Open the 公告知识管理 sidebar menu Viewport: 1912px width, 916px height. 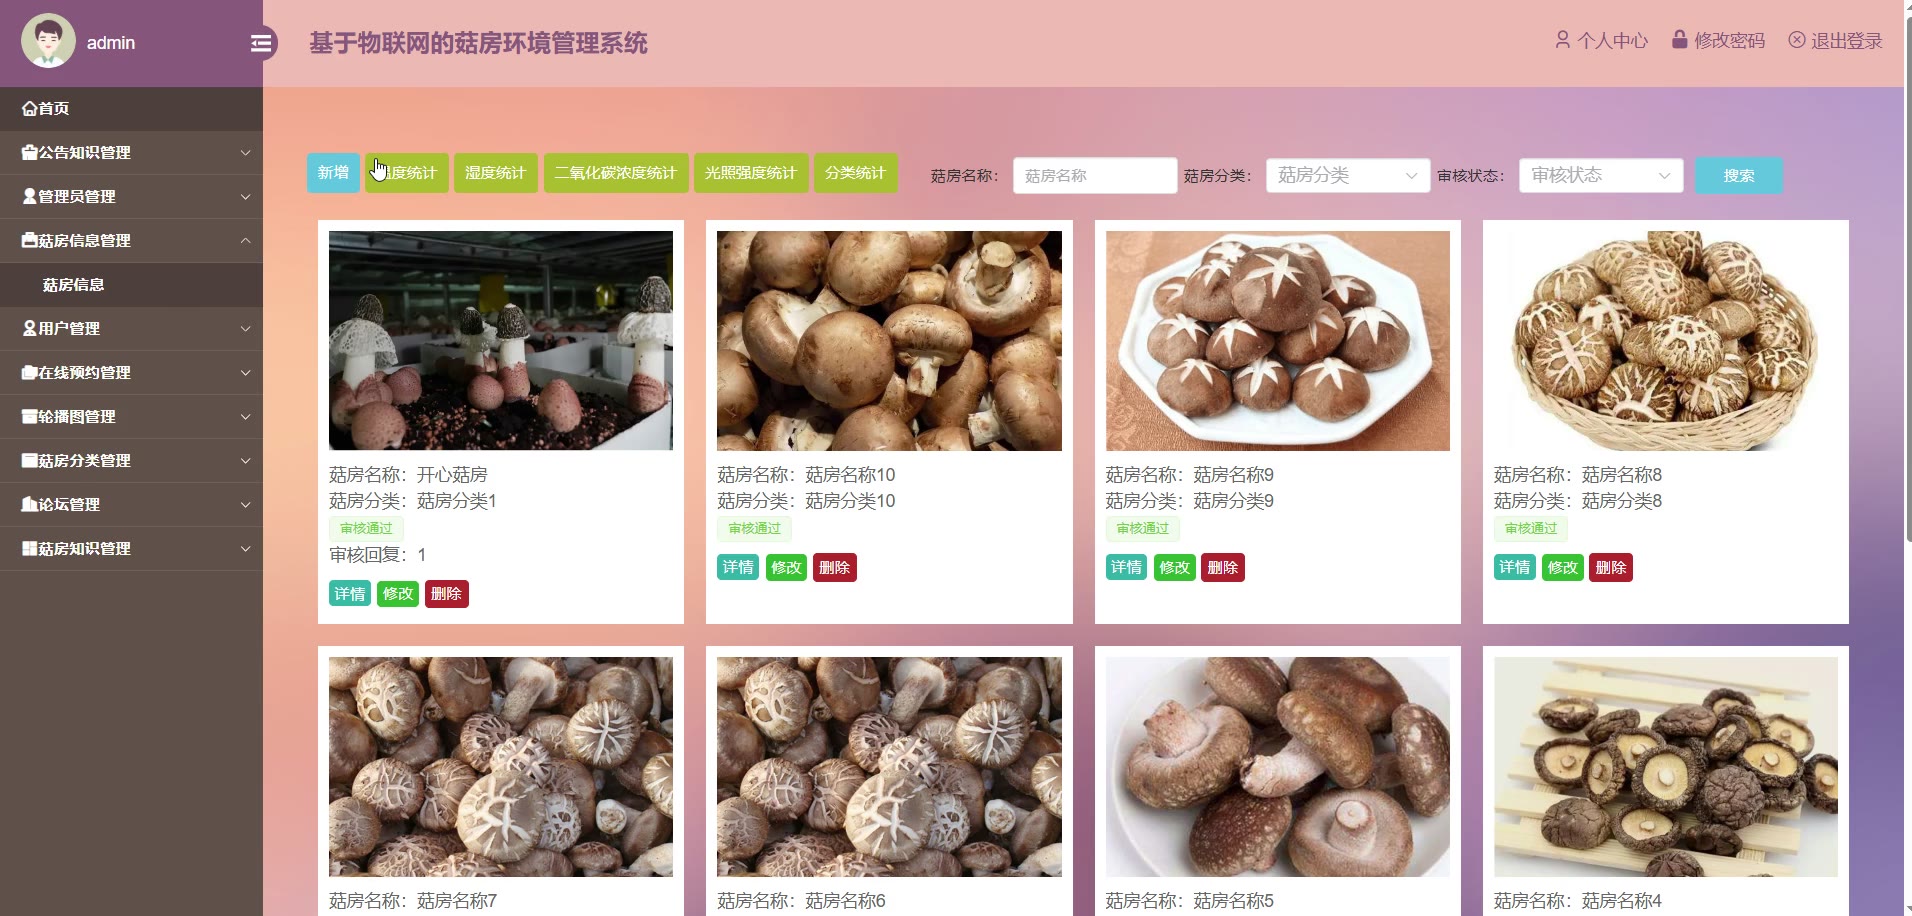coord(131,153)
